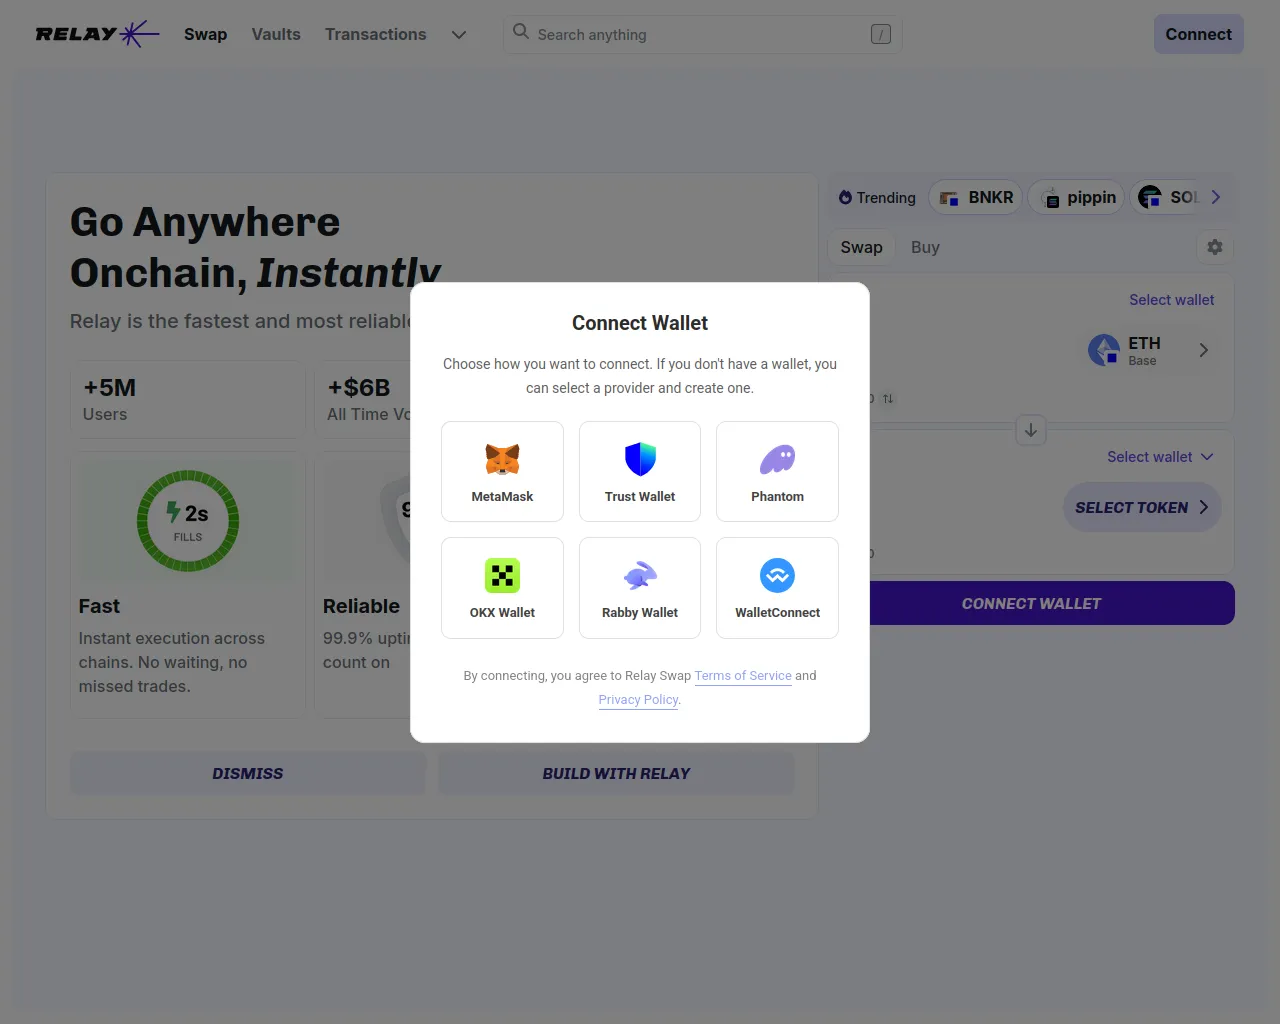This screenshot has height=1024, width=1280.
Task: Open the SELECT TOKEN picker
Action: 1142,508
